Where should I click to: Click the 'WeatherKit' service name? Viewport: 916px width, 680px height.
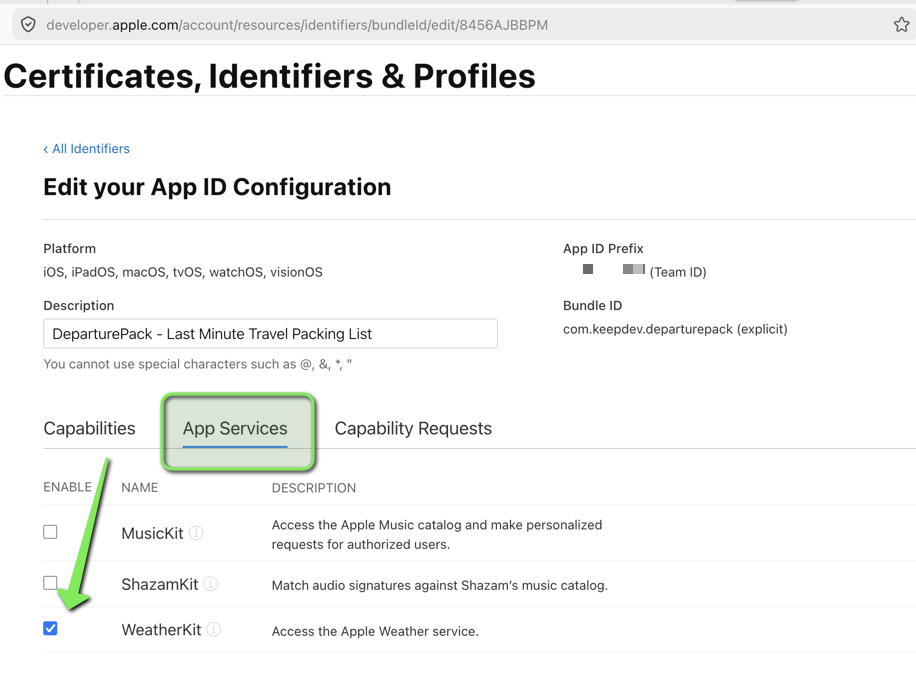click(161, 630)
